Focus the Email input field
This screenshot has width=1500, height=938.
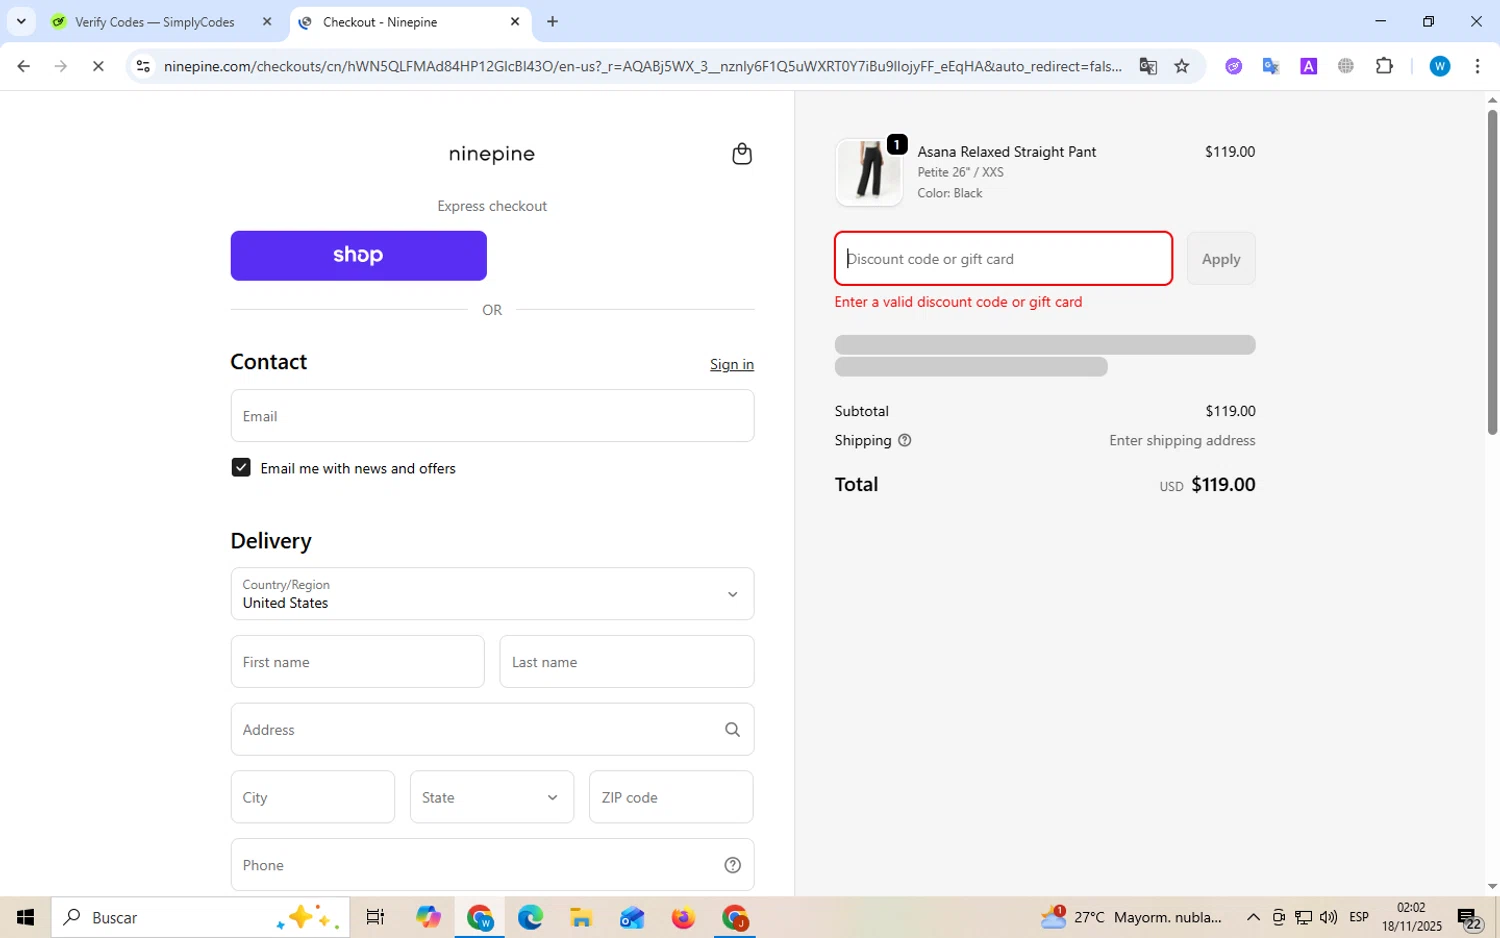[492, 416]
